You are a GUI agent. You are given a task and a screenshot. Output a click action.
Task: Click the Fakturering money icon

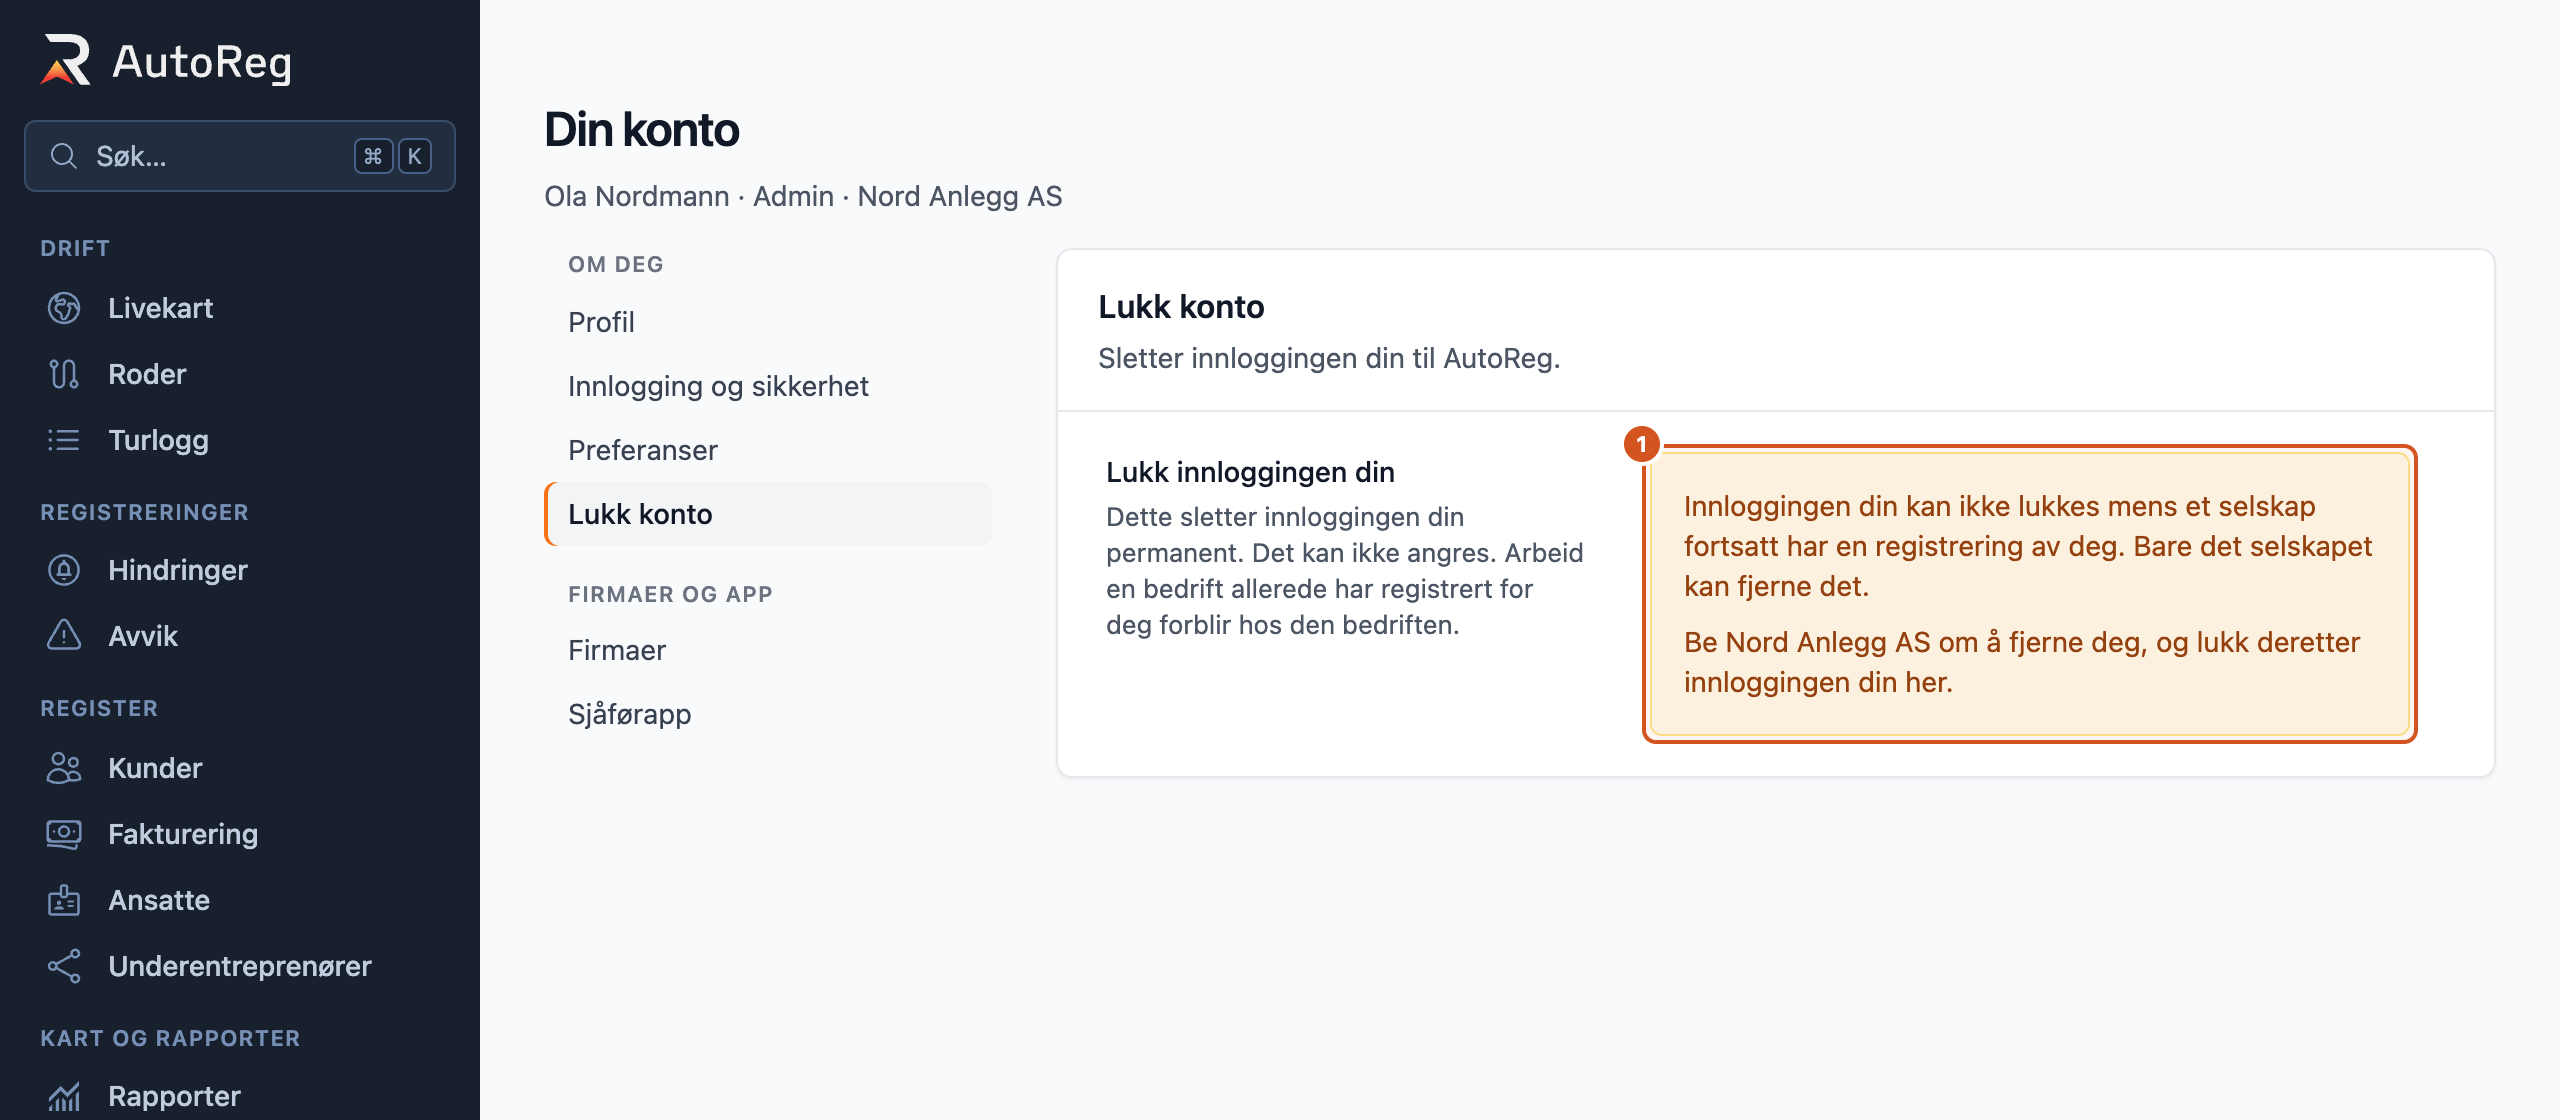[64, 834]
